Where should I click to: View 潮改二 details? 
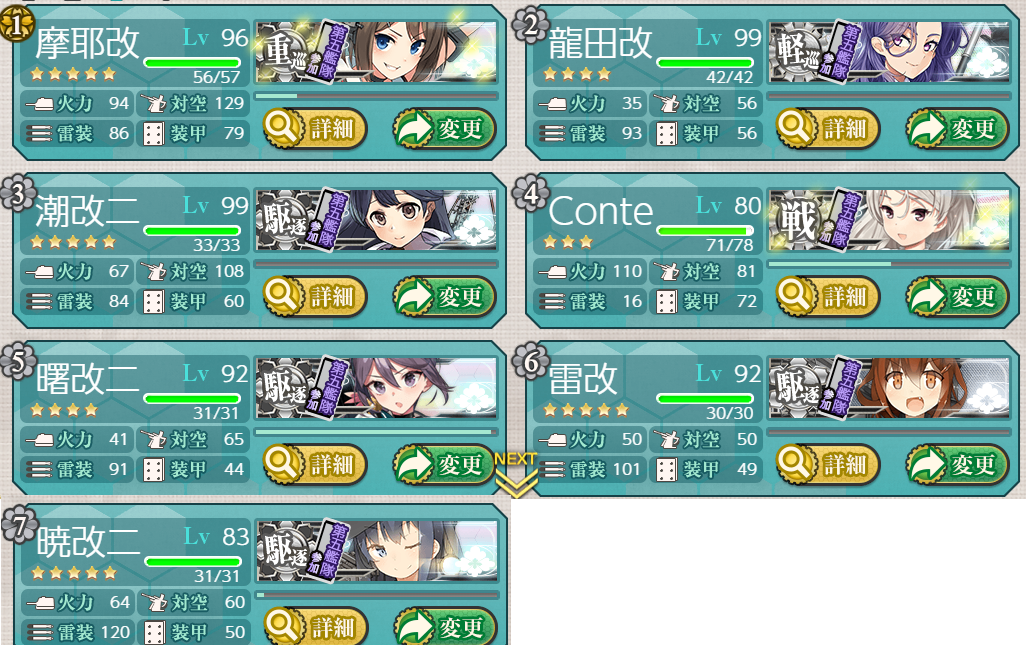tap(315, 296)
